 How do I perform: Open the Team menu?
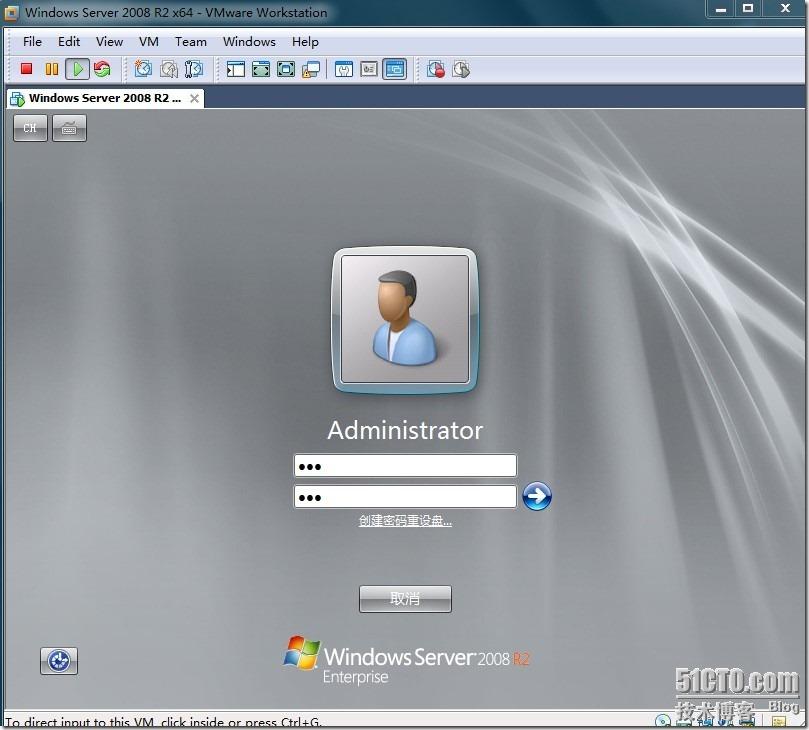(x=190, y=42)
